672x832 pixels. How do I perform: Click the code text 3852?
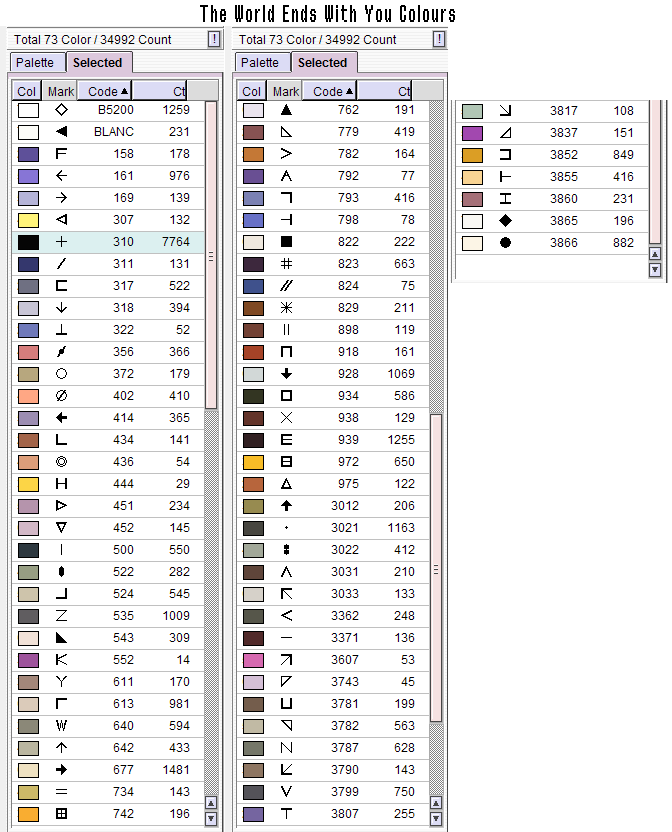[564, 155]
